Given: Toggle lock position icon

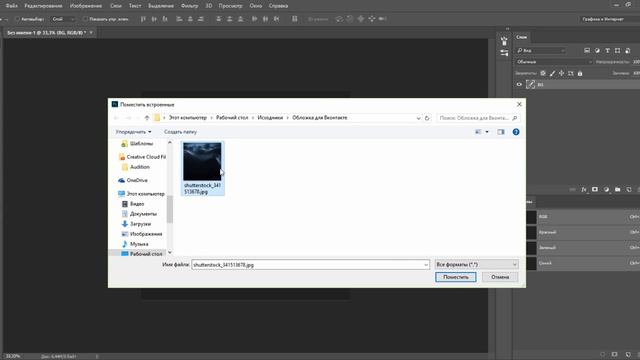Looking at the screenshot, I should pos(562,73).
